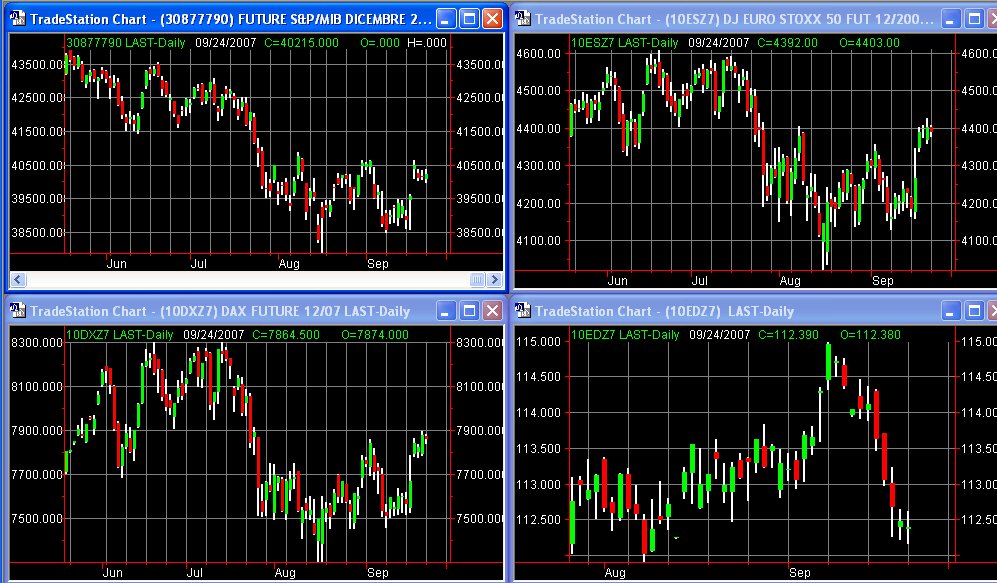
Task: Maximize the DJ Euro Stoxx 50 chart
Action: [x=975, y=18]
